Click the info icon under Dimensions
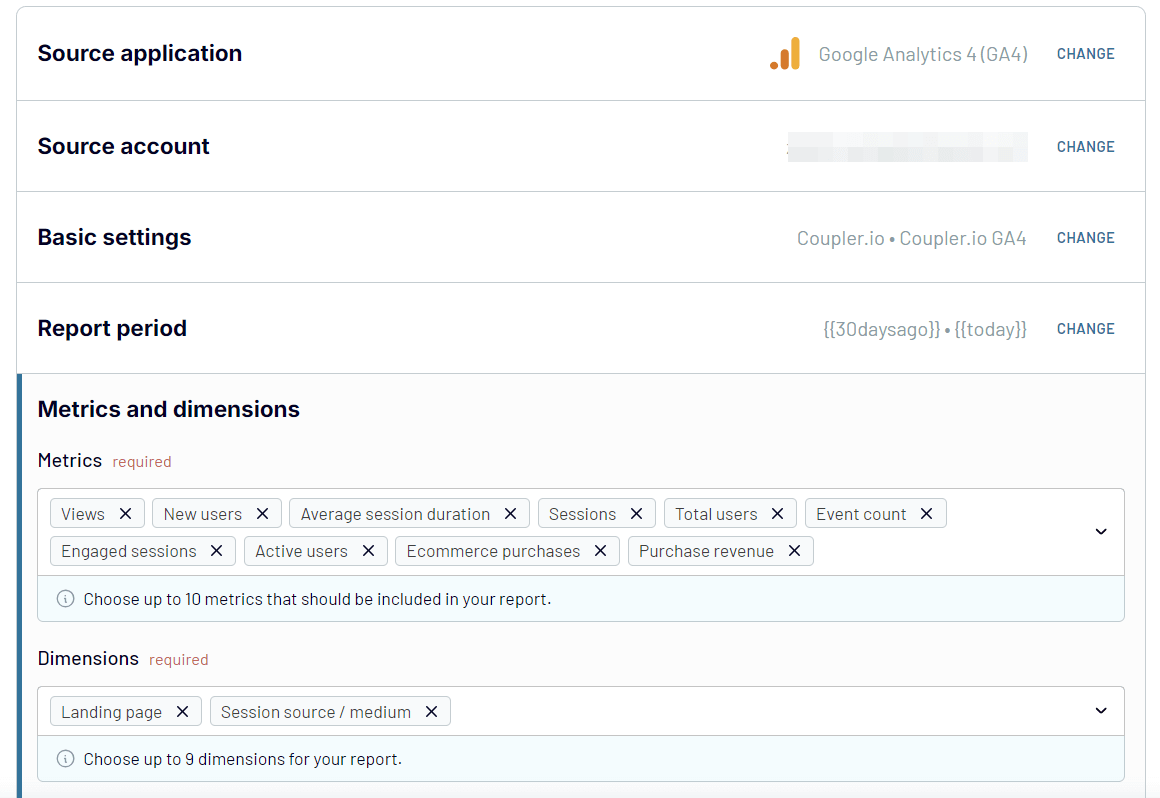This screenshot has height=798, width=1160. pos(66,759)
